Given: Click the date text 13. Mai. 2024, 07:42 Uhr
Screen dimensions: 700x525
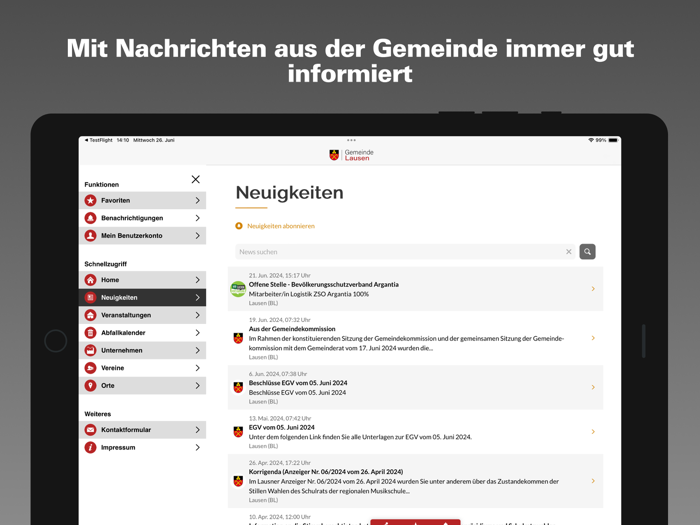Looking at the screenshot, I should pos(280,418).
